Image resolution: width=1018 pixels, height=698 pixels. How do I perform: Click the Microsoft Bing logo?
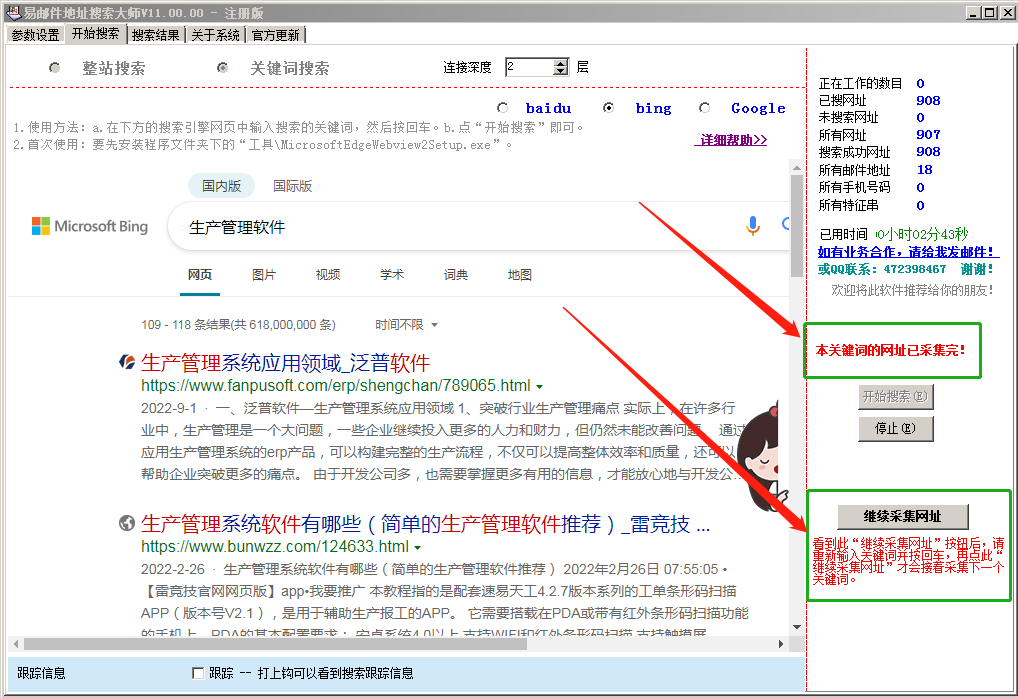tap(90, 226)
